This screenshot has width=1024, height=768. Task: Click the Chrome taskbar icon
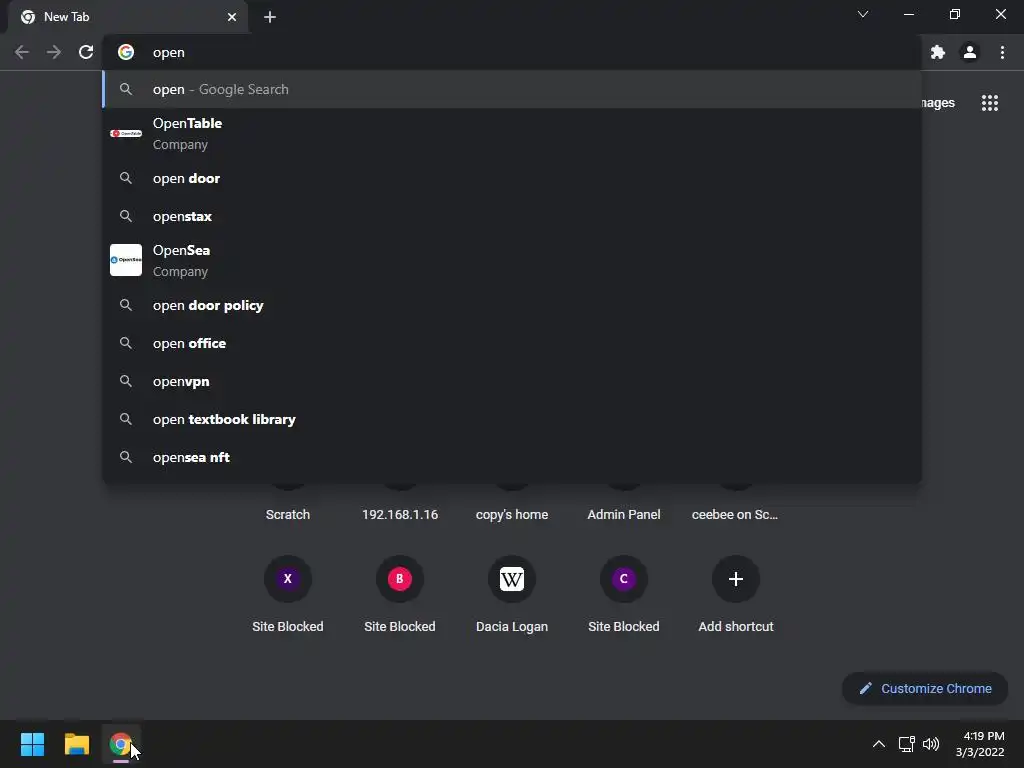(x=121, y=744)
